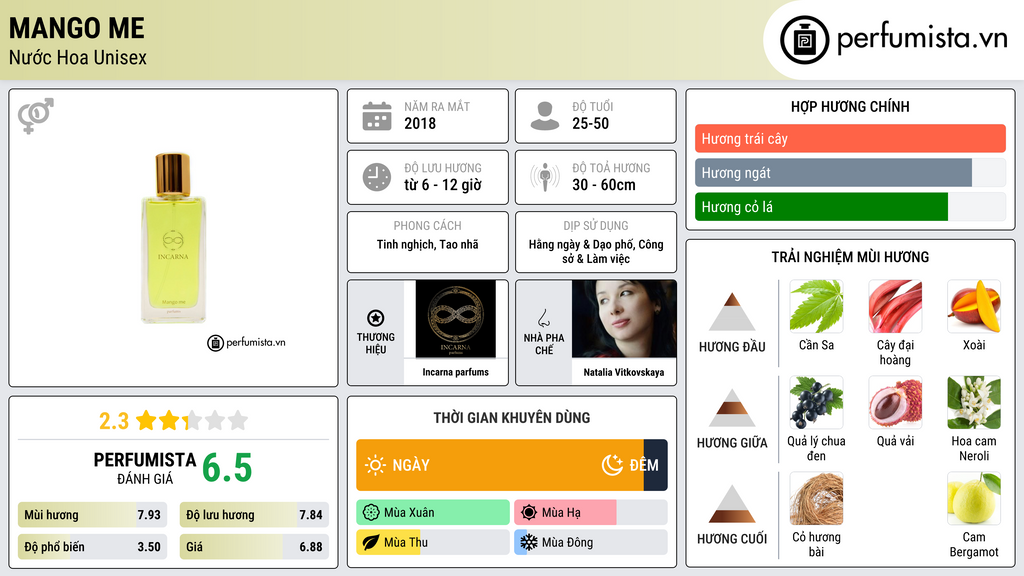Click the sillage icon beside Độ toả hương
Image resolution: width=1024 pixels, height=576 pixels.
(x=545, y=177)
